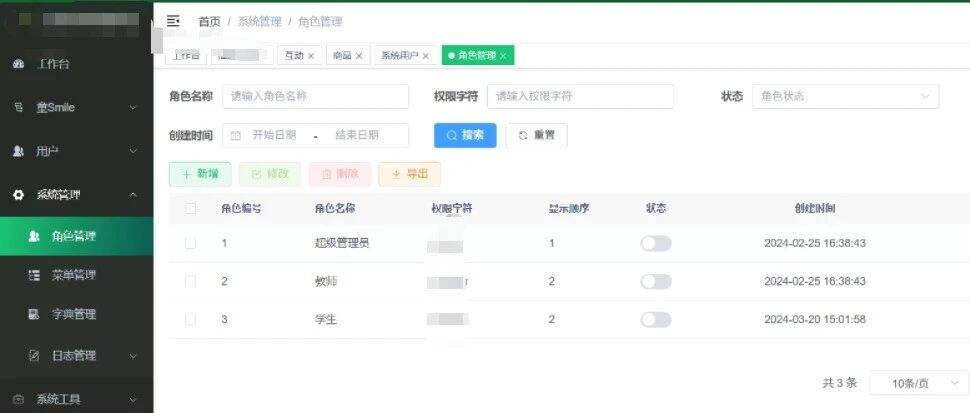Click the 系统工具 briefcase icon
Viewport: 970px width, 413px height.
(19, 399)
